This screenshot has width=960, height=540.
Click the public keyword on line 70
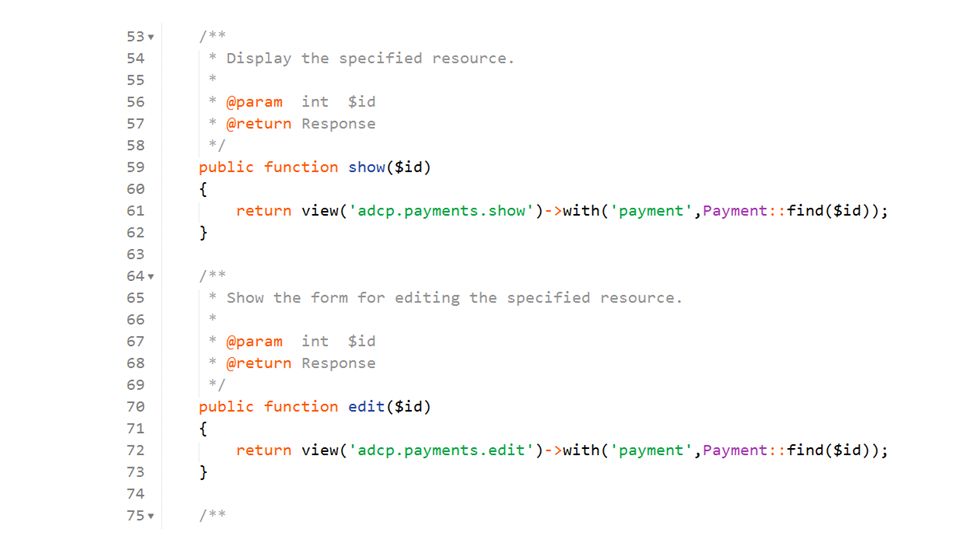click(x=226, y=407)
